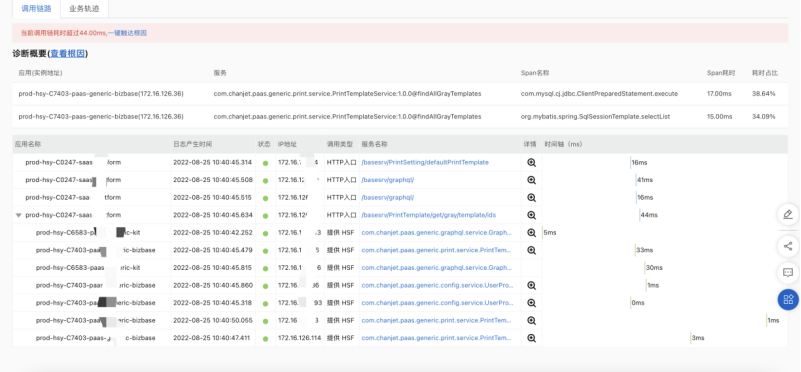Click timestamp 2022-08-25 10:40:42.252
The height and width of the screenshot is (372, 801).
coord(213,232)
